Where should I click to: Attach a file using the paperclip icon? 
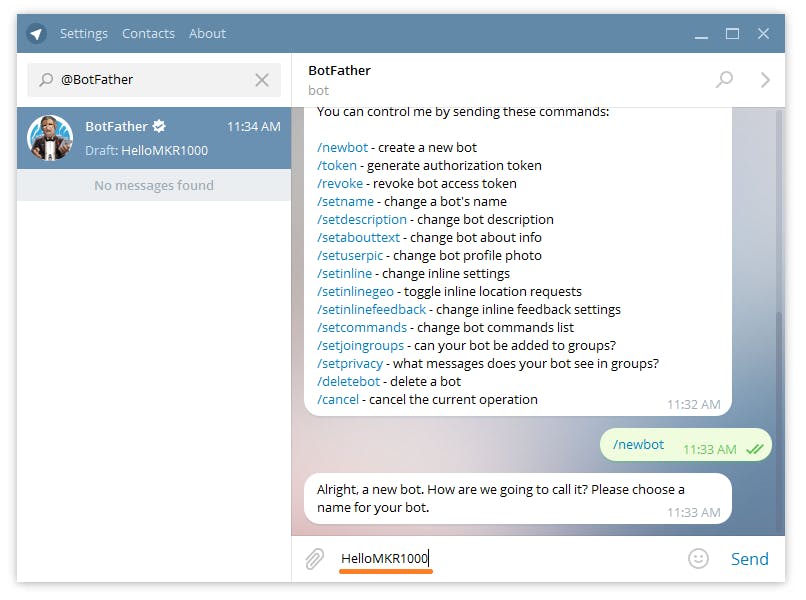(x=314, y=559)
